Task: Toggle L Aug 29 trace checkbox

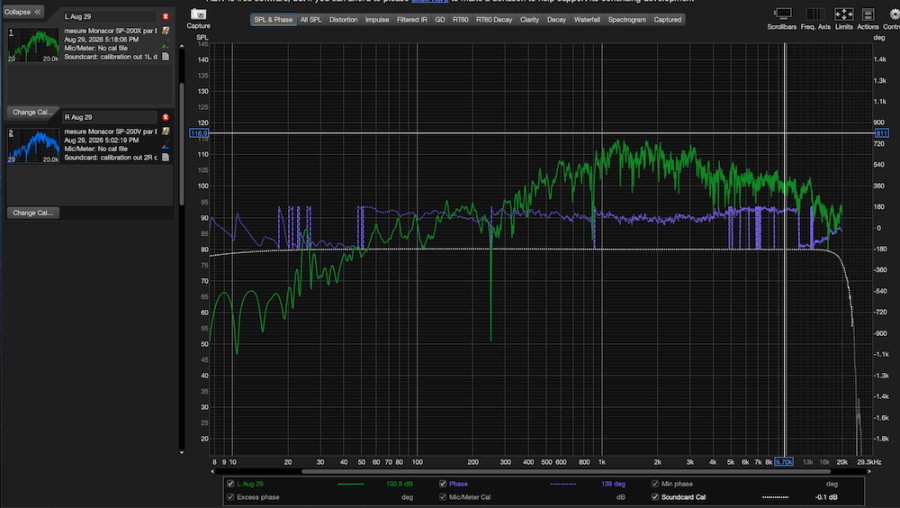Action: (x=230, y=484)
